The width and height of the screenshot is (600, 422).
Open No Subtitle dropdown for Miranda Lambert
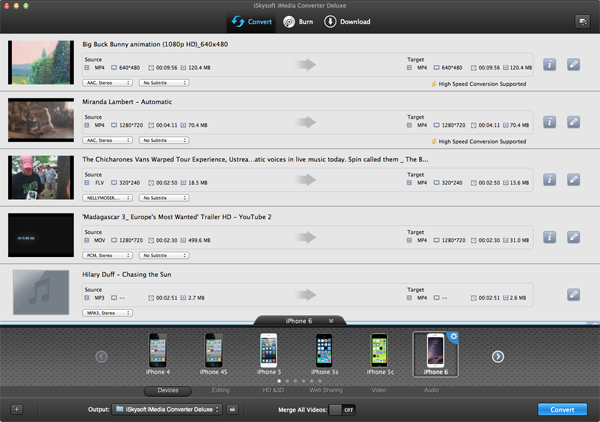pyautogui.click(x=165, y=141)
